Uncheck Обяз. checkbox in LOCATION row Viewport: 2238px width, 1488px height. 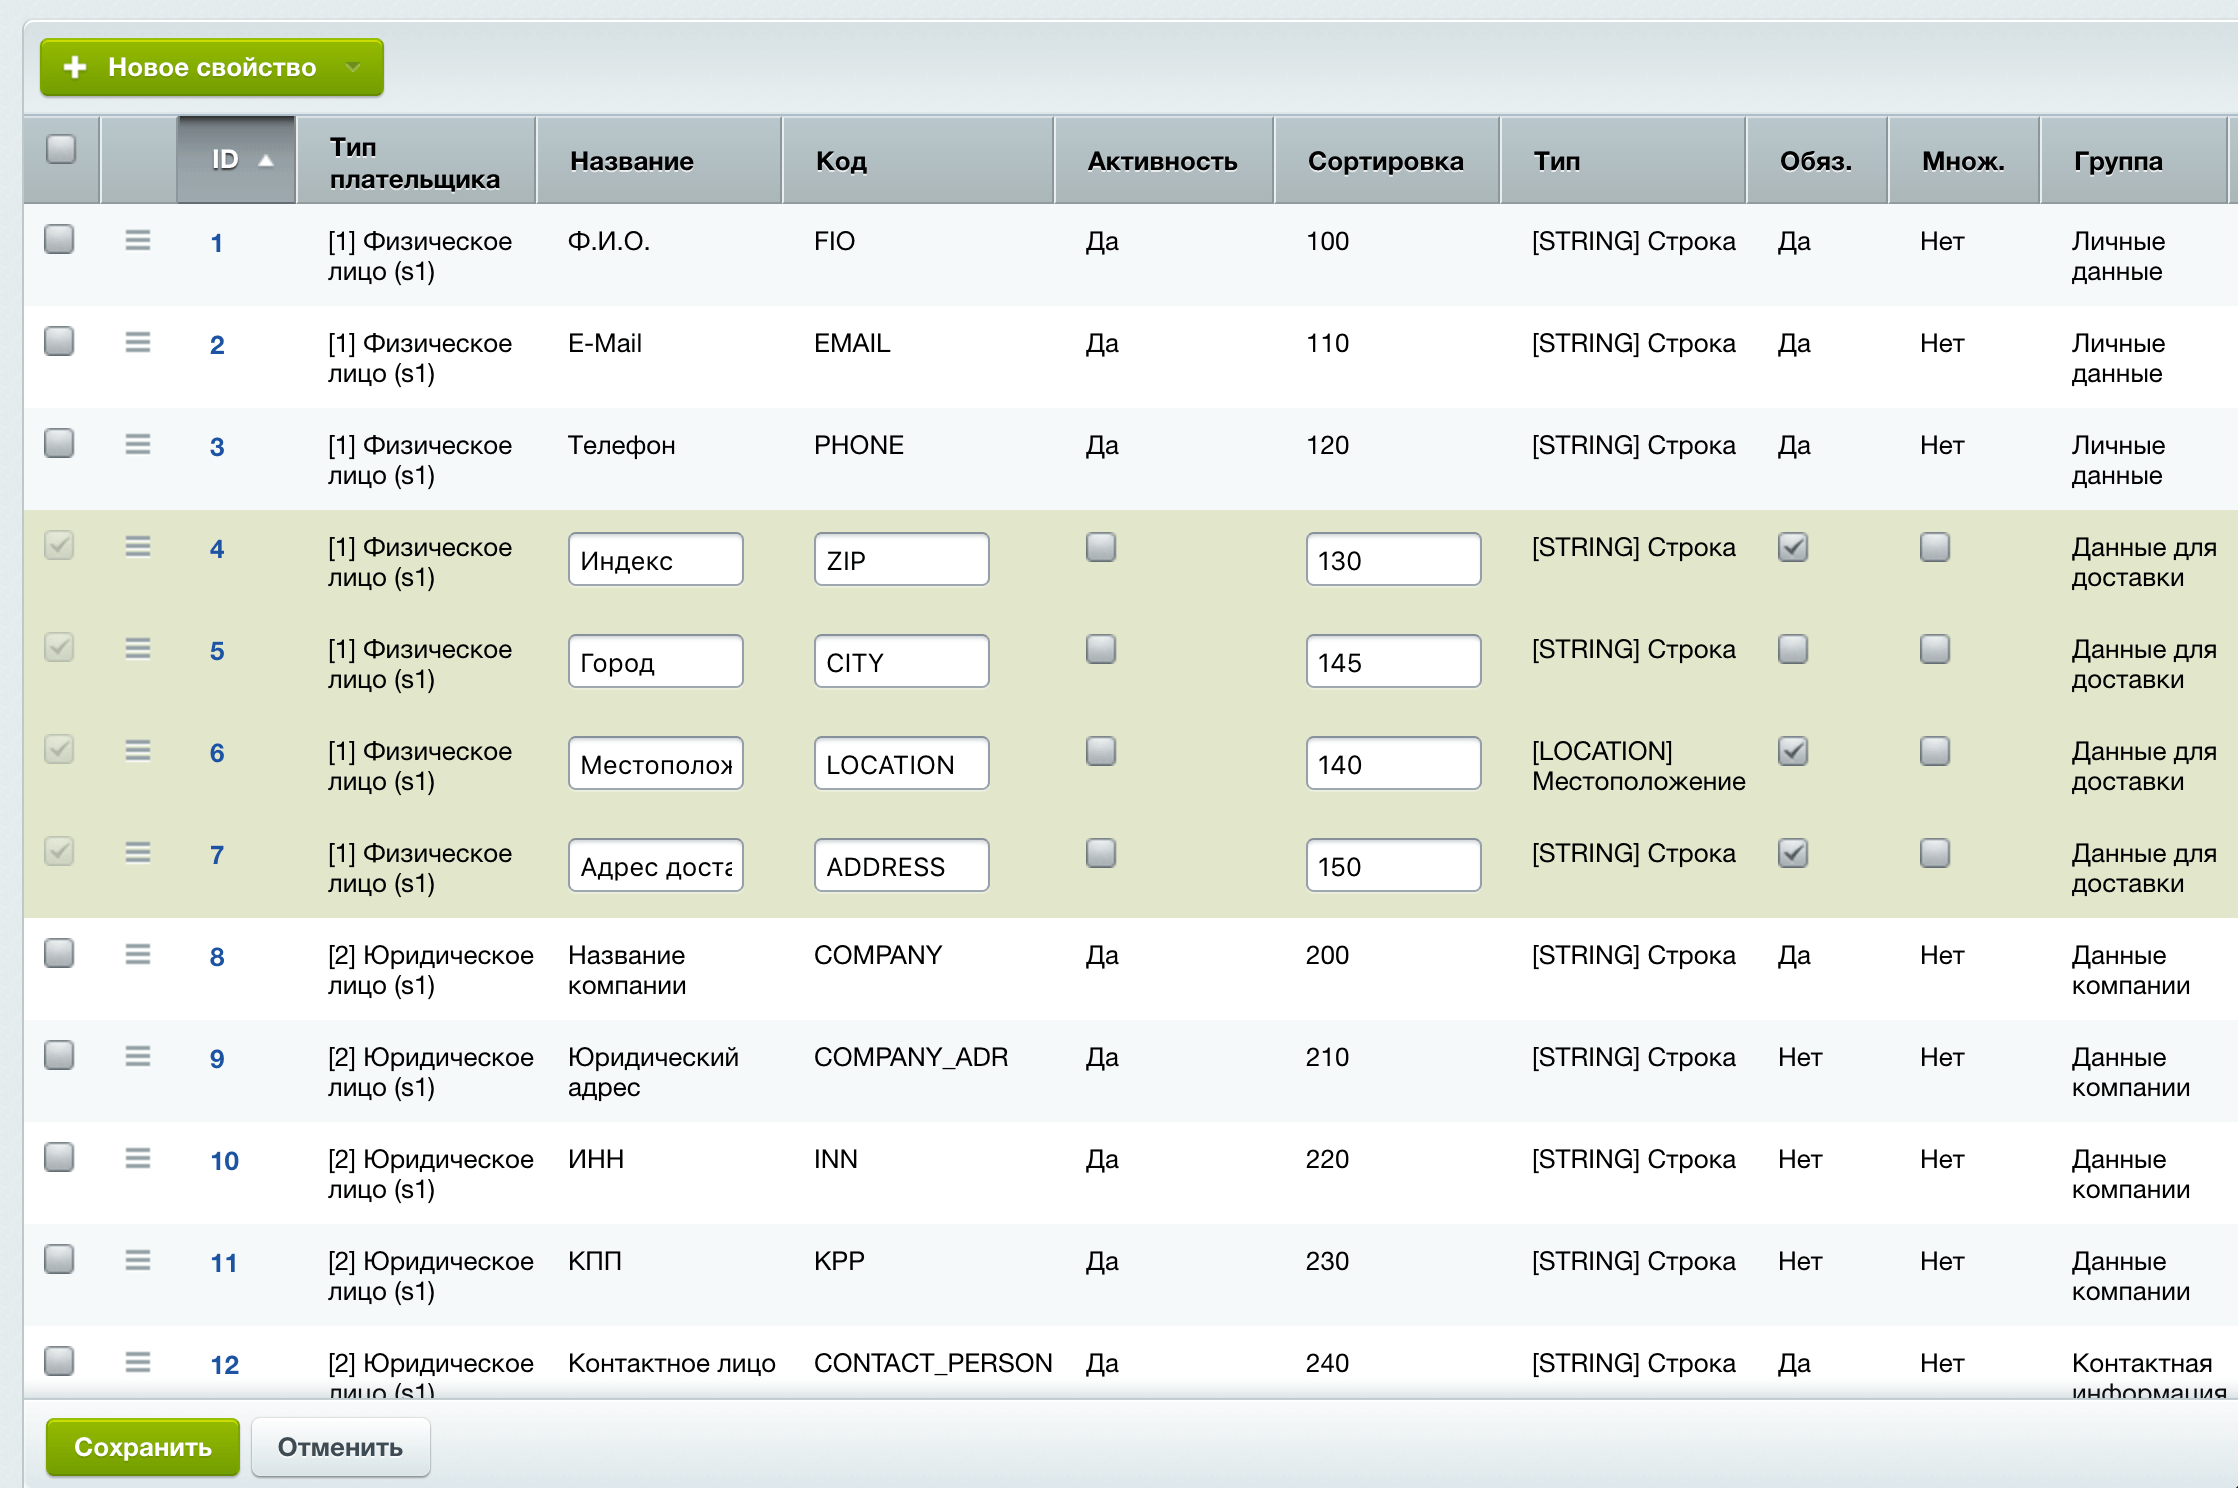[1793, 751]
